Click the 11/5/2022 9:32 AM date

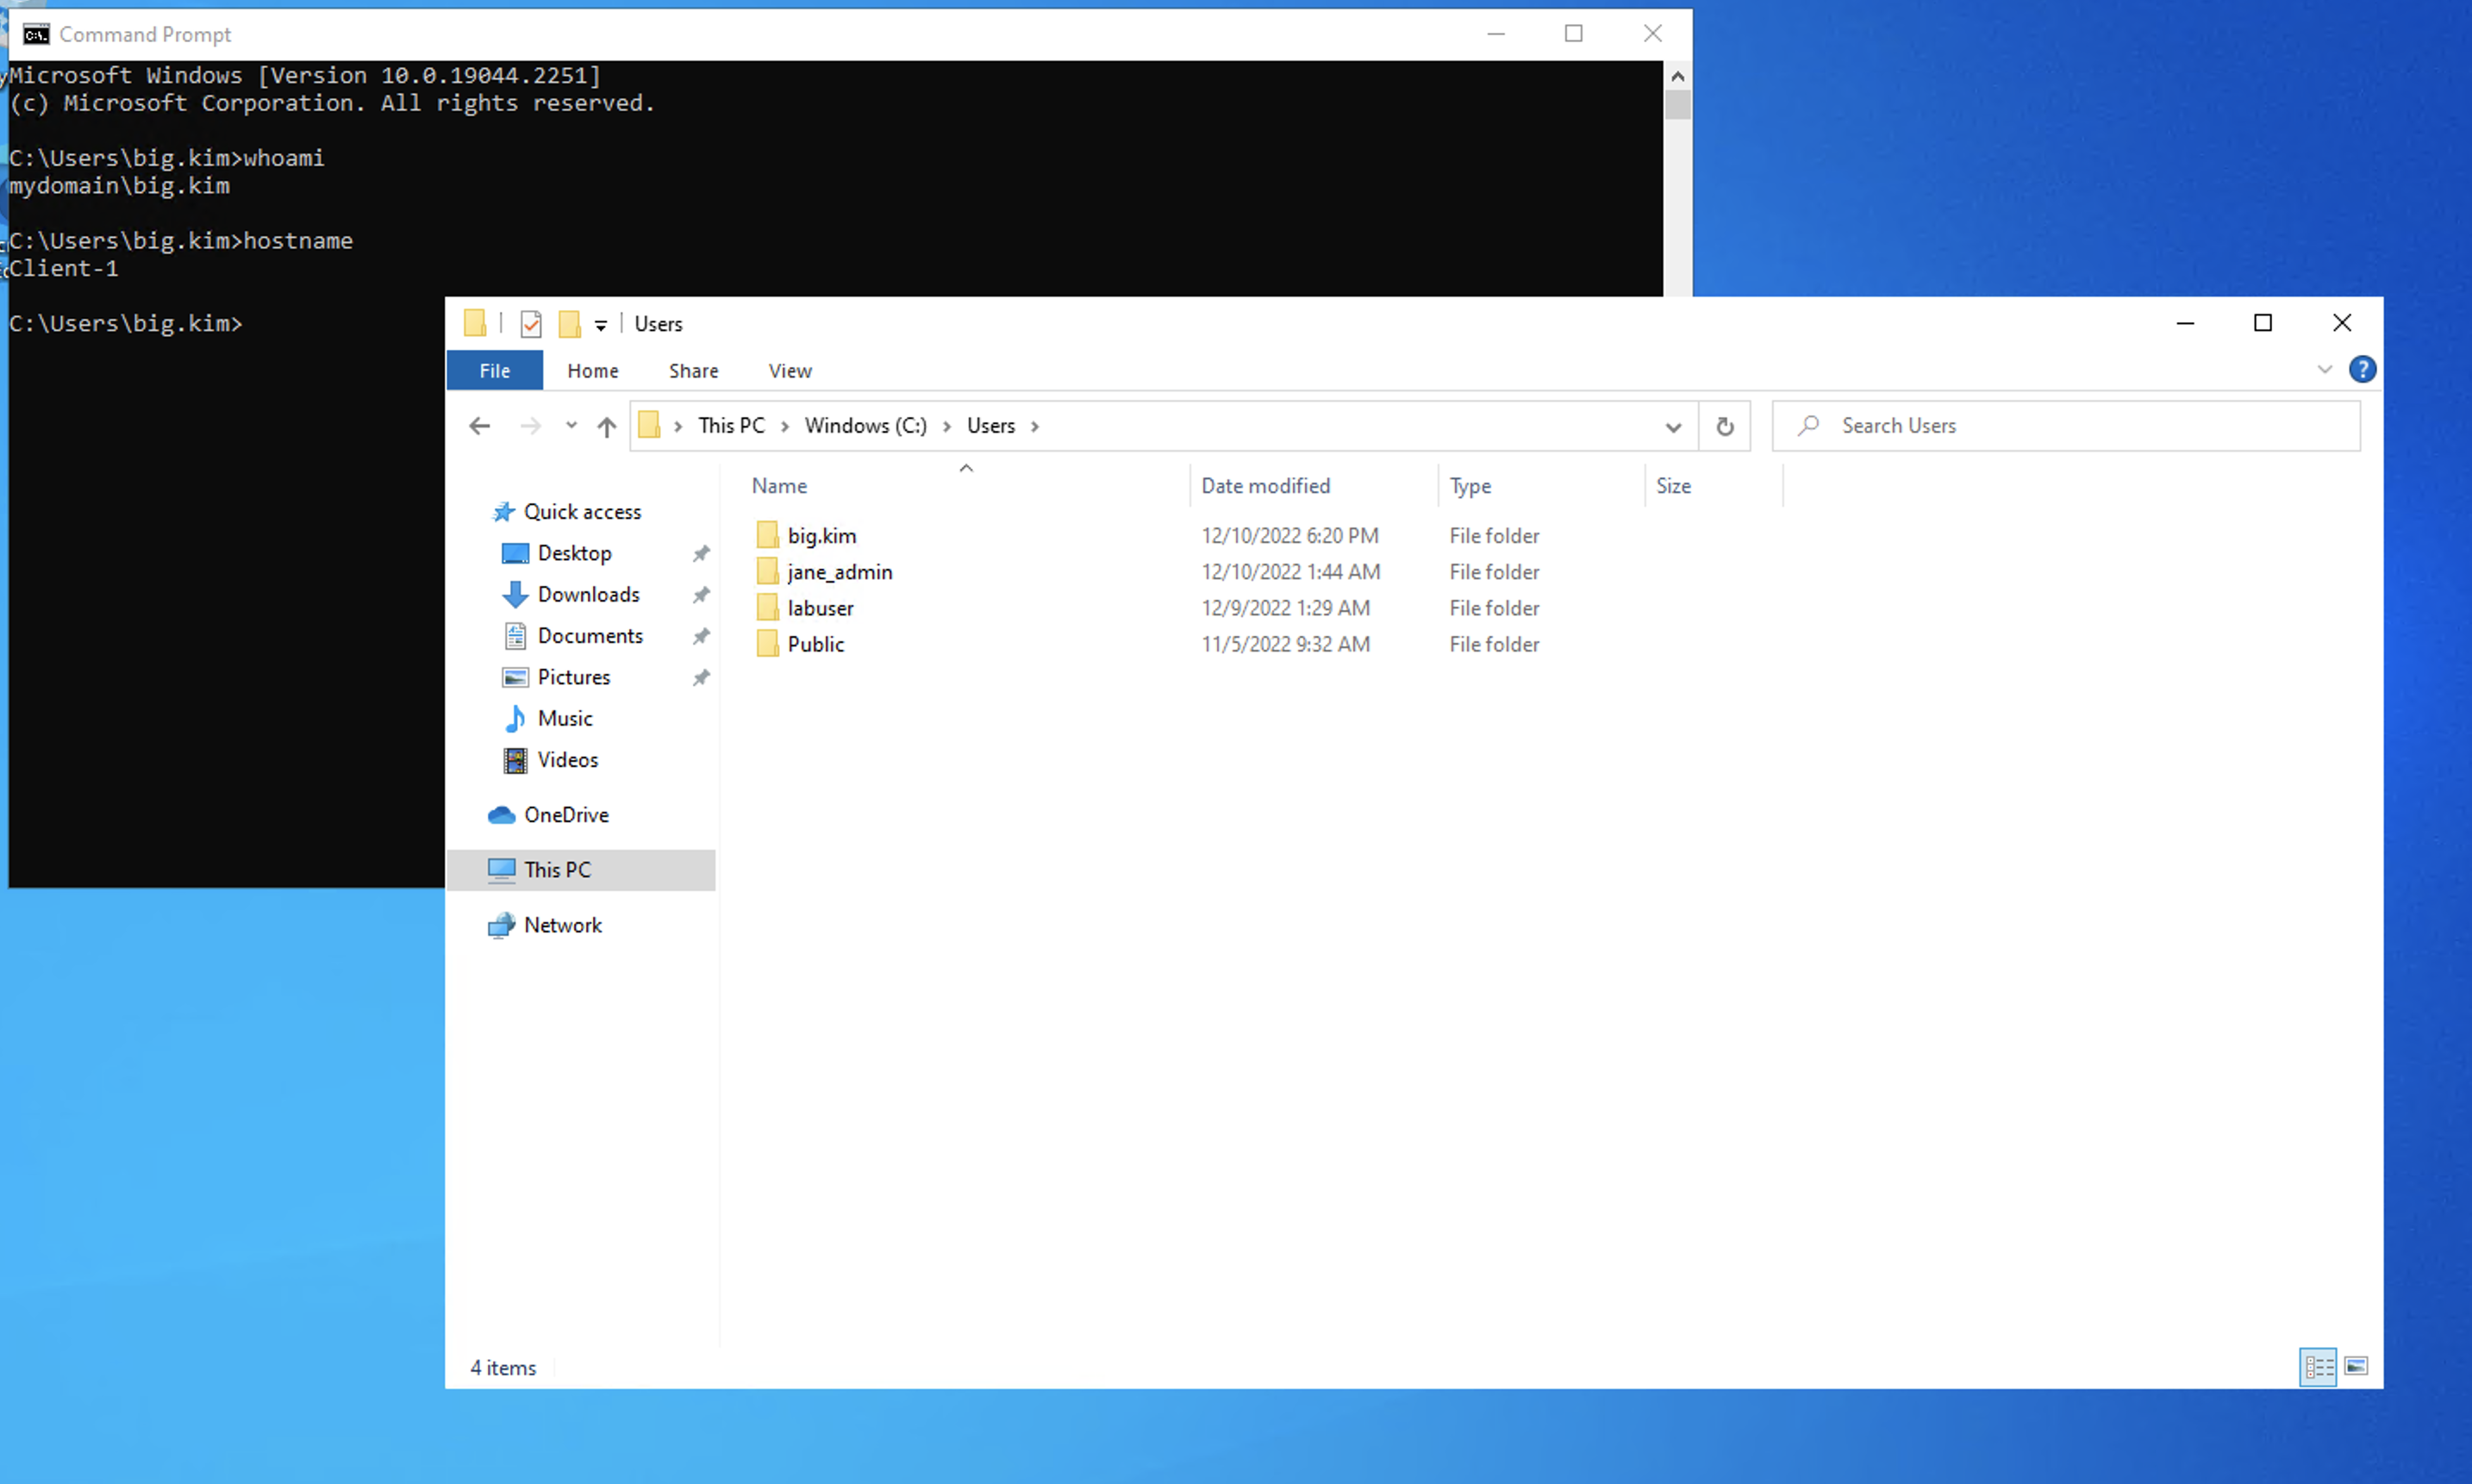tap(1285, 643)
